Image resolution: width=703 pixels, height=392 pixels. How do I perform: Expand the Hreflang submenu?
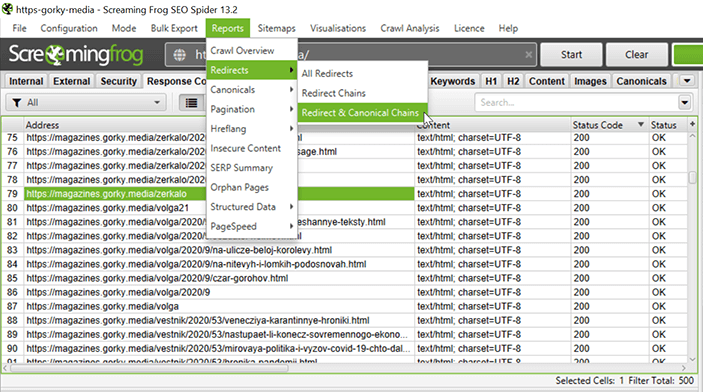pyautogui.click(x=252, y=129)
